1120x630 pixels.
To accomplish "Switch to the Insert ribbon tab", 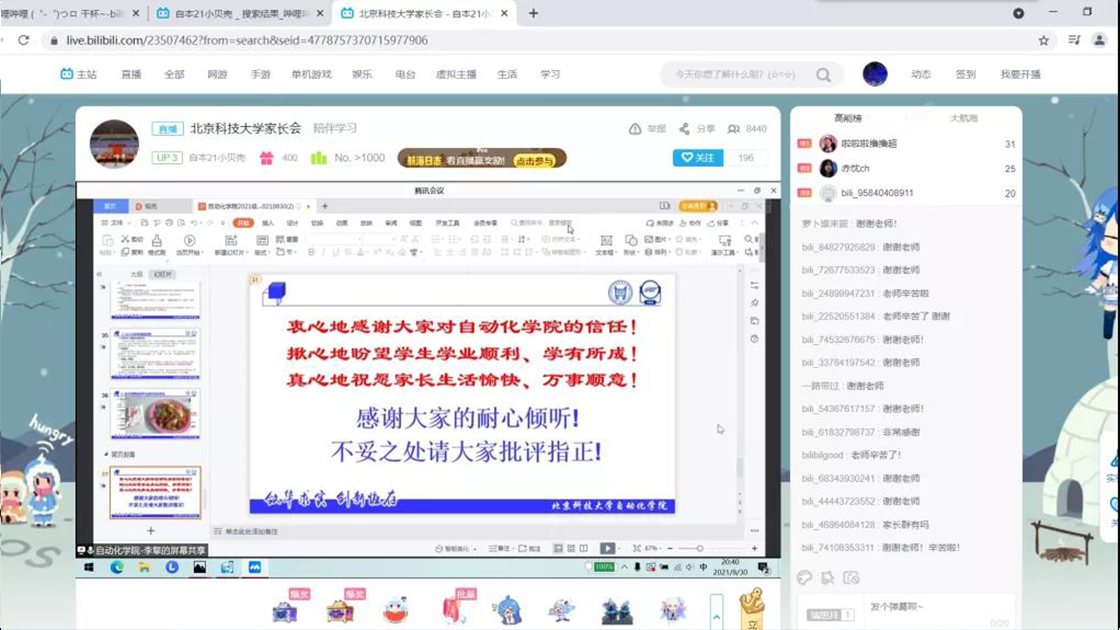I will [266, 222].
